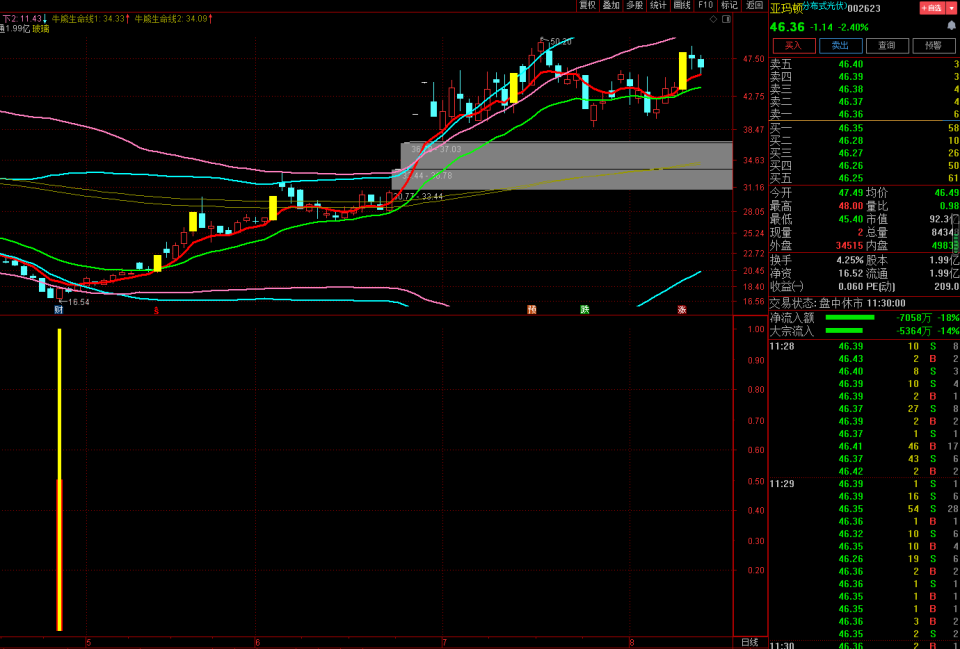Click the 复权 toolbar button
The width and height of the screenshot is (960, 649).
point(587,6)
